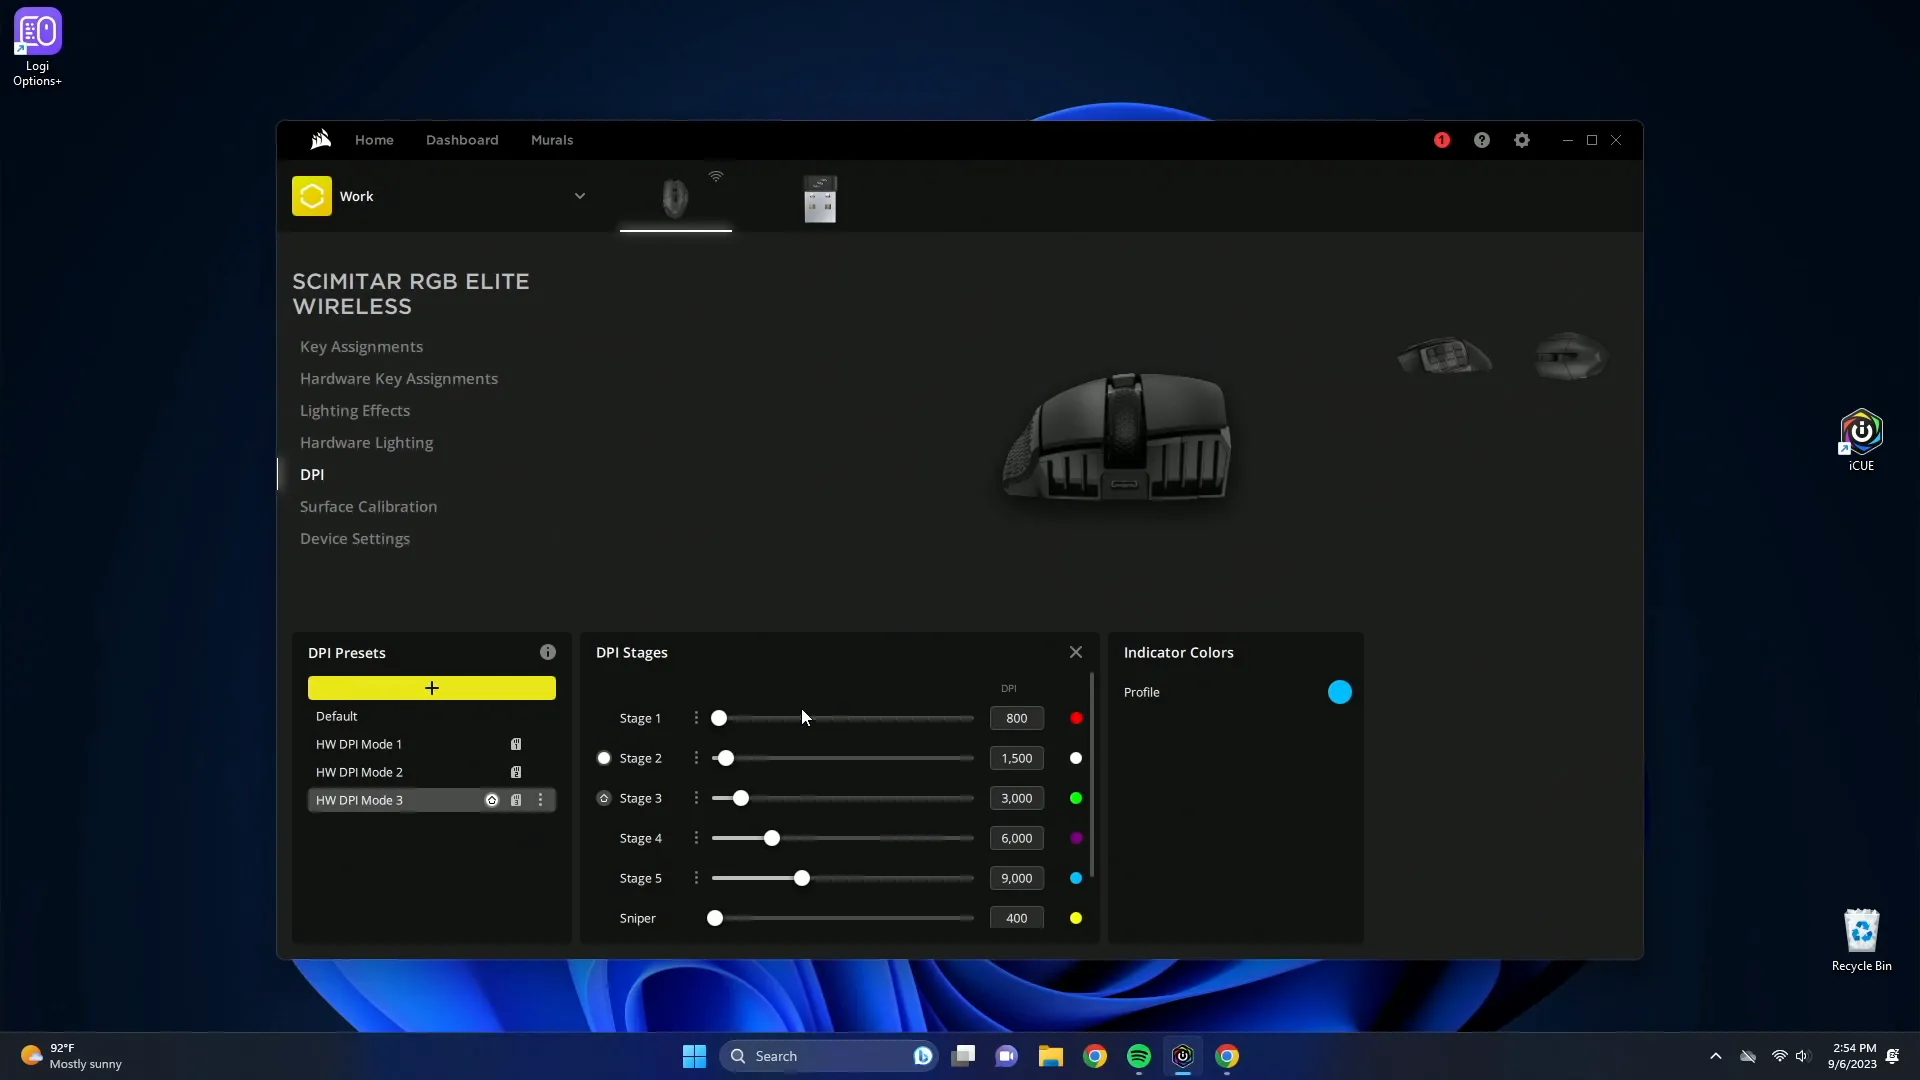Click Profile indicator blue color swatch
The width and height of the screenshot is (1920, 1080).
click(x=1340, y=692)
